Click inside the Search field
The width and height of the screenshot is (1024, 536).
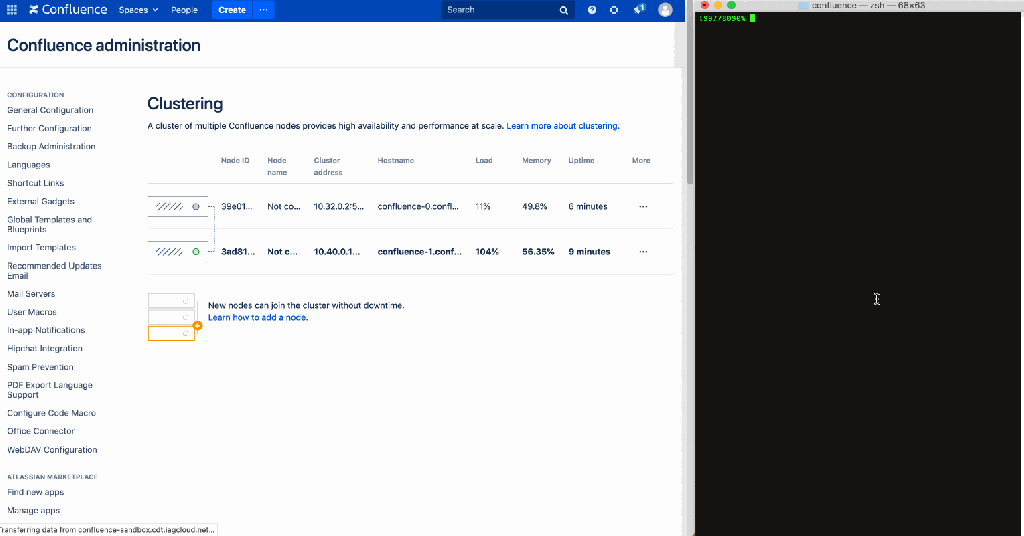[x=500, y=10]
